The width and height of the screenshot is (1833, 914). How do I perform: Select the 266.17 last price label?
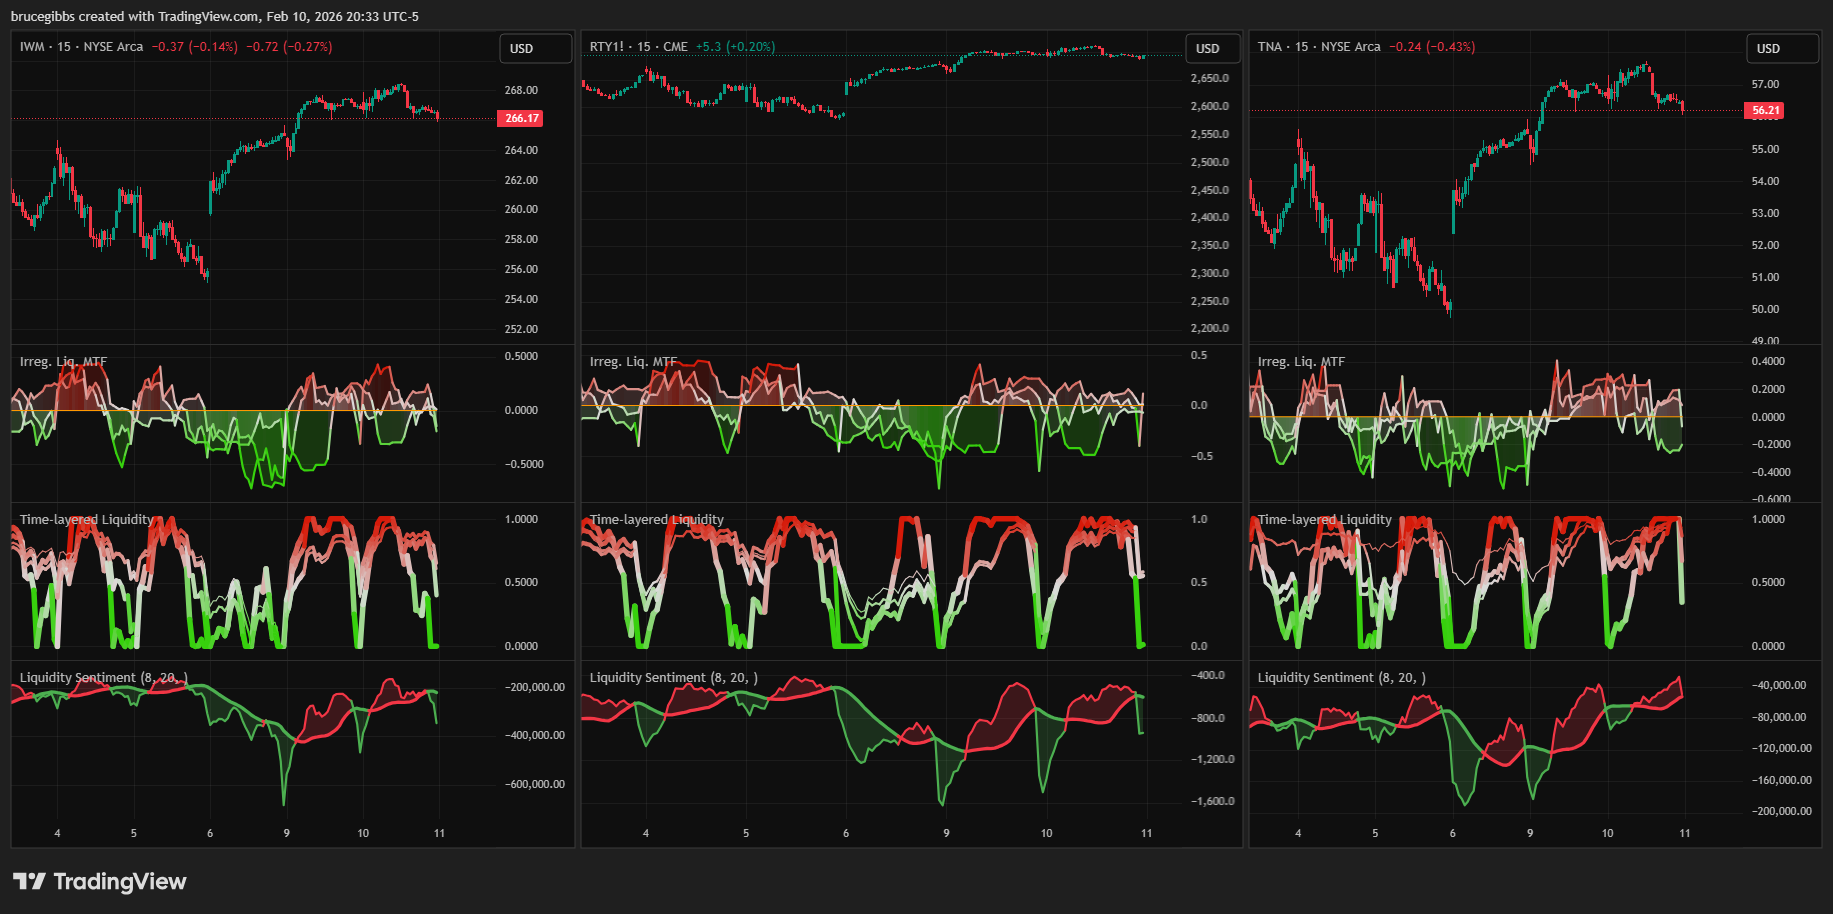(x=521, y=118)
